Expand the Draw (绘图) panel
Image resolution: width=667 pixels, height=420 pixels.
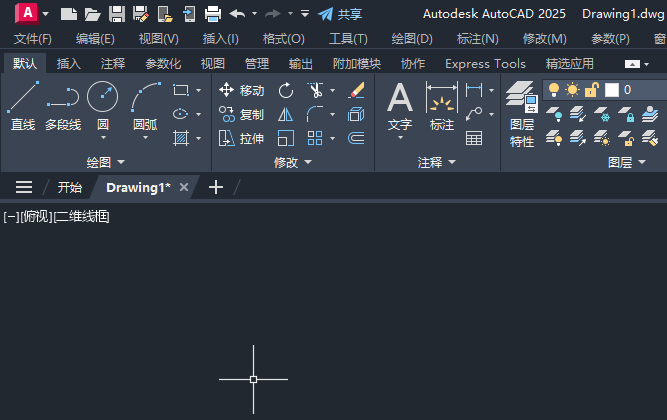[x=105, y=162]
